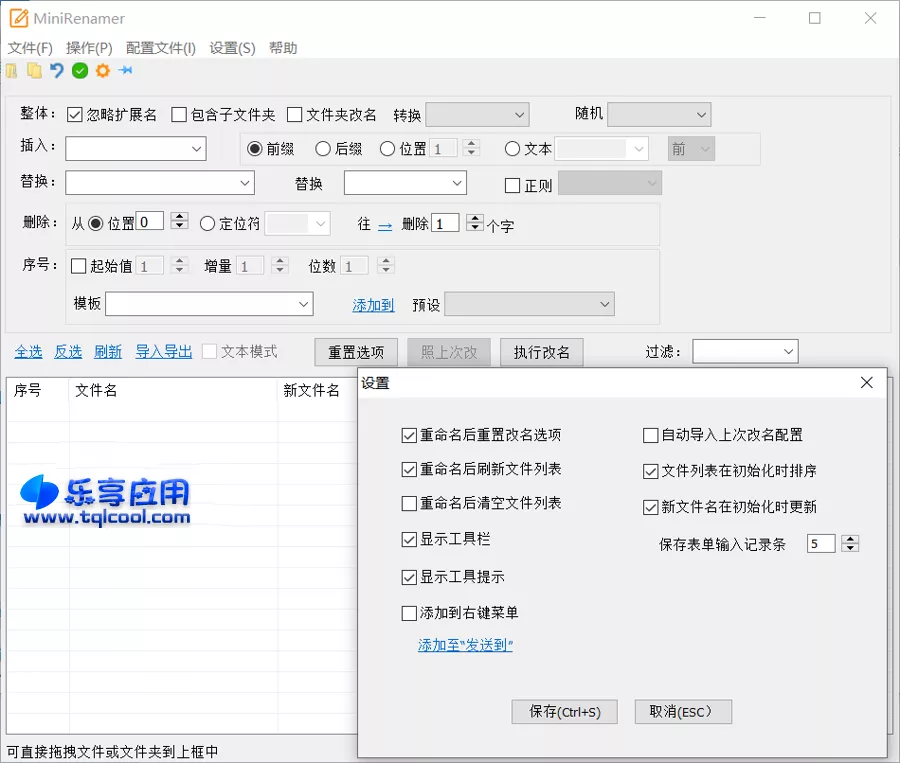Click the down stepper for 保存表单输入记录条

[x=849, y=547]
